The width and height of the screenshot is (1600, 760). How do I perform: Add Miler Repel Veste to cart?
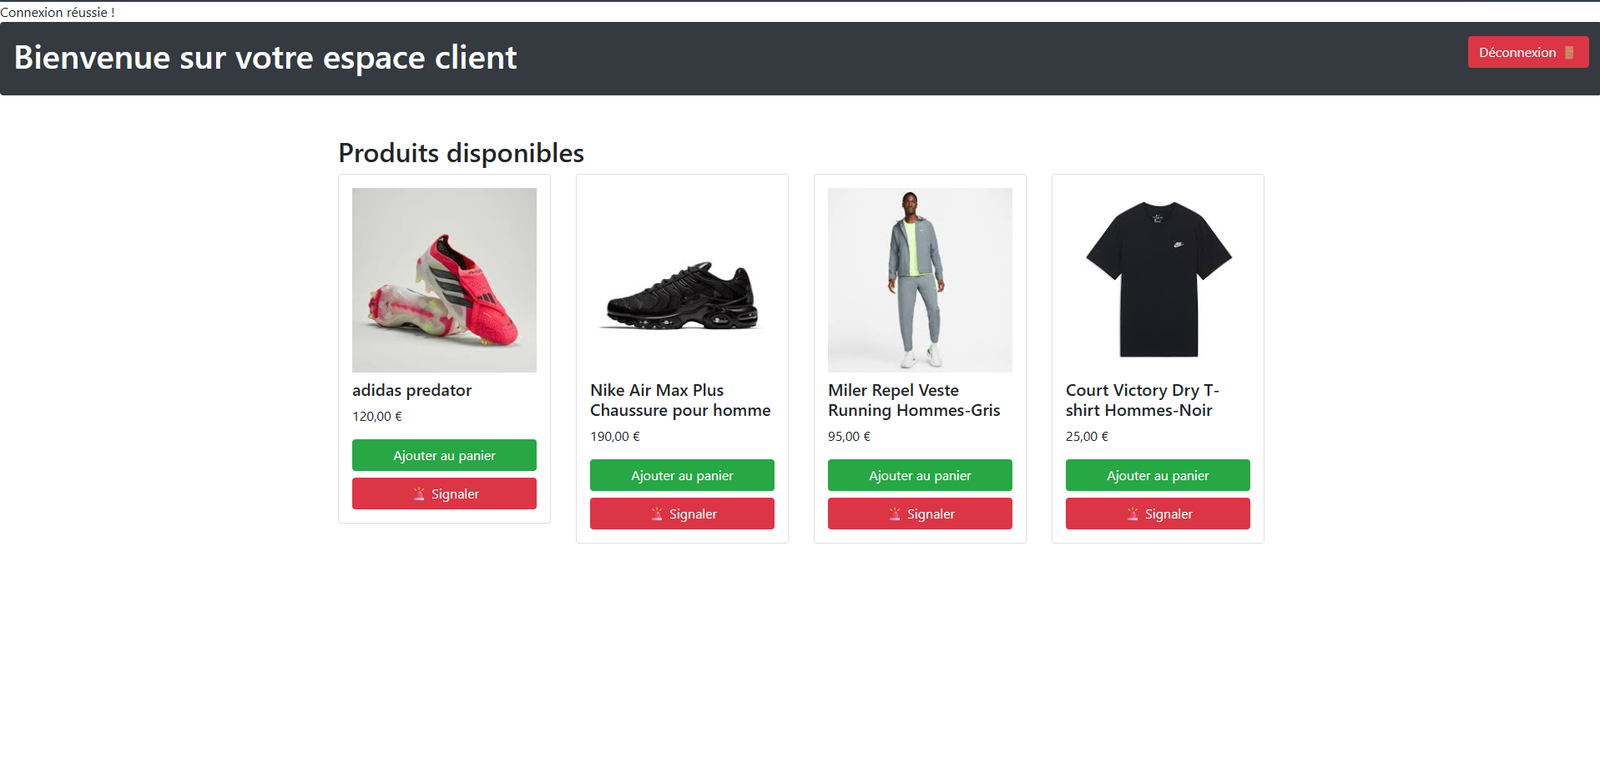pyautogui.click(x=920, y=475)
